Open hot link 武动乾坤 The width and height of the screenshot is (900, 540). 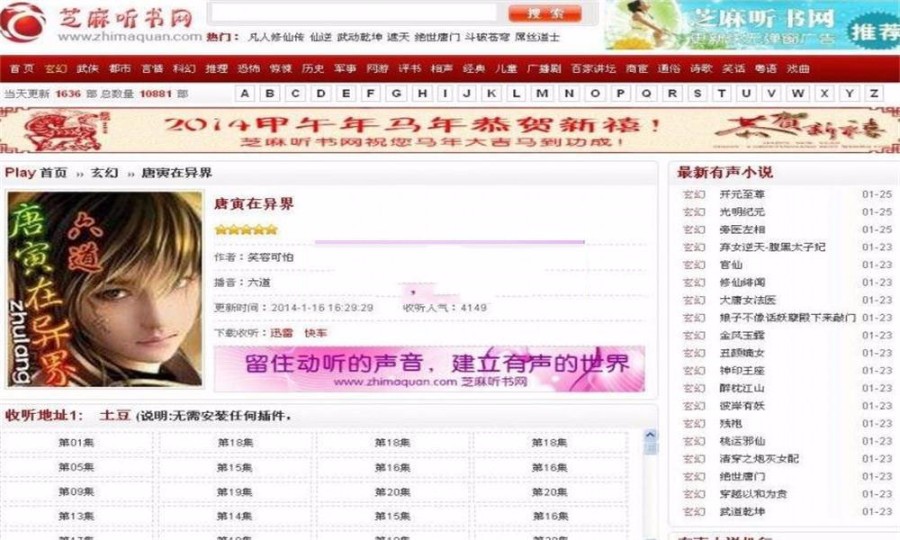pos(359,37)
